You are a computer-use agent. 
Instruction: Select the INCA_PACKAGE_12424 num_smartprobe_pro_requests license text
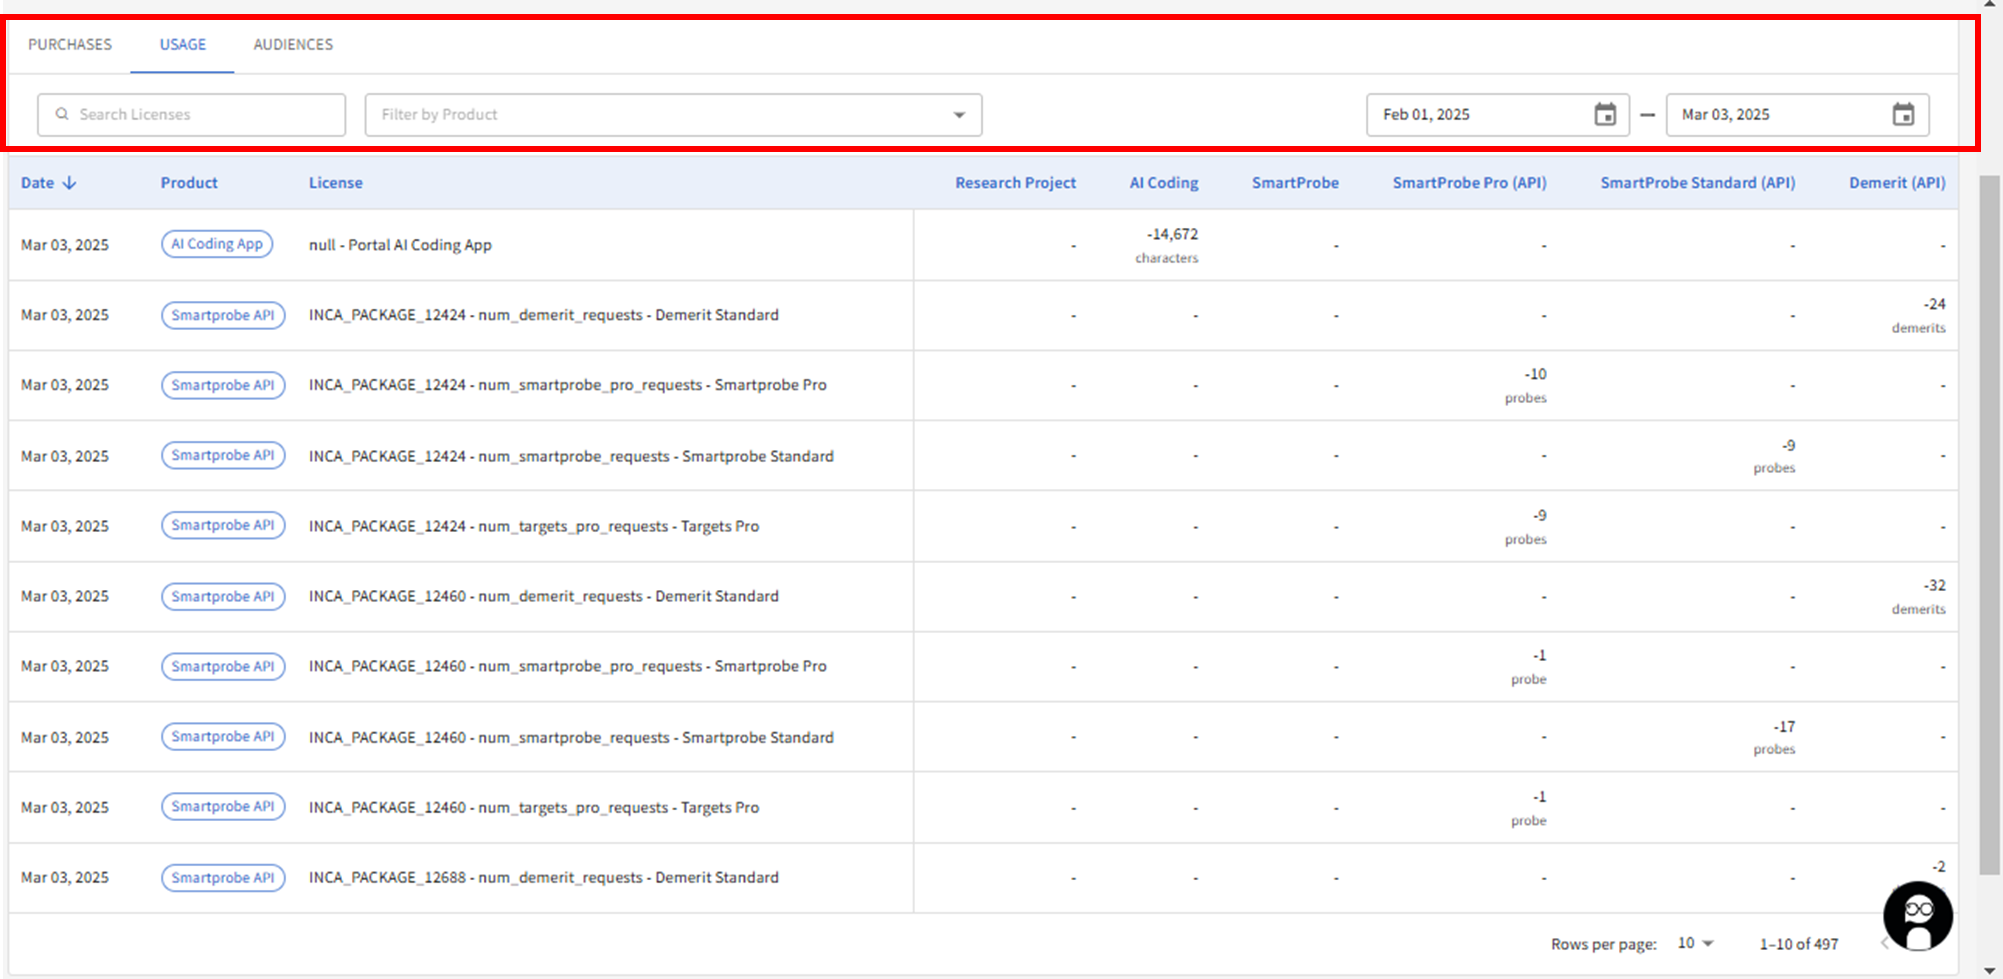click(567, 385)
